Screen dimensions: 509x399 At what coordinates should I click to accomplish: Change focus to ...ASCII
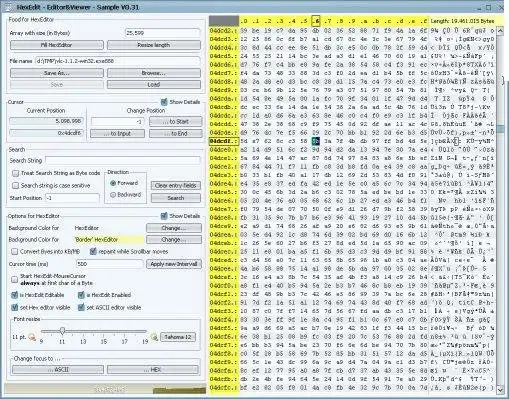(58, 369)
